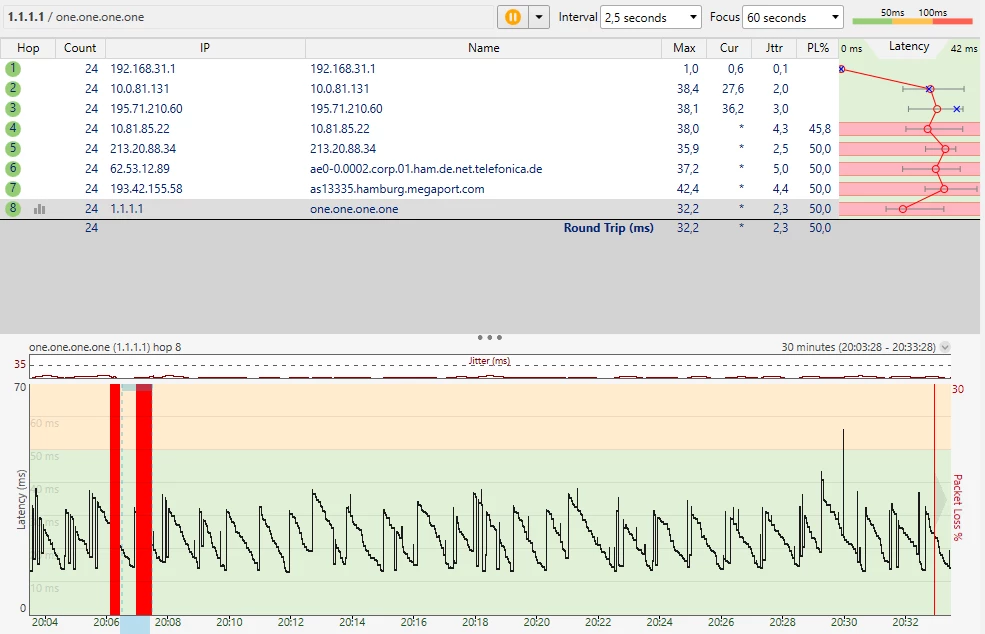Open the timeline graph options chevron
985x634 pixels.
tap(945, 347)
